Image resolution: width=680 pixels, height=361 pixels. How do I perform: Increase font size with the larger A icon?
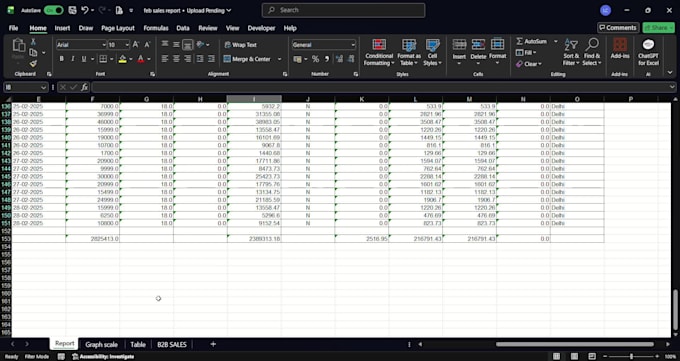[x=136, y=45]
